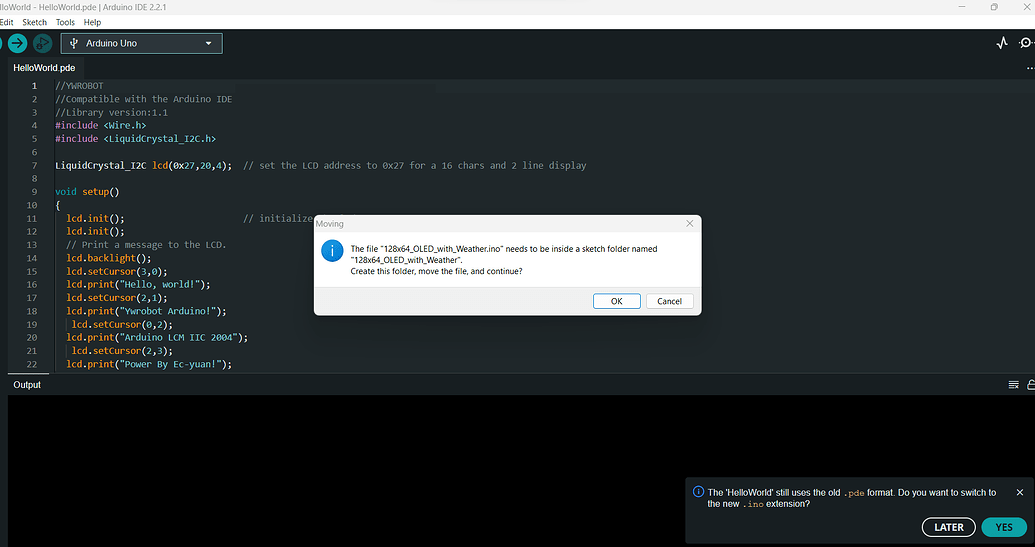Image resolution: width=1035 pixels, height=547 pixels.
Task: Click the 'lcd.print("Power By Ec-yuan!");' line
Action: pos(149,364)
